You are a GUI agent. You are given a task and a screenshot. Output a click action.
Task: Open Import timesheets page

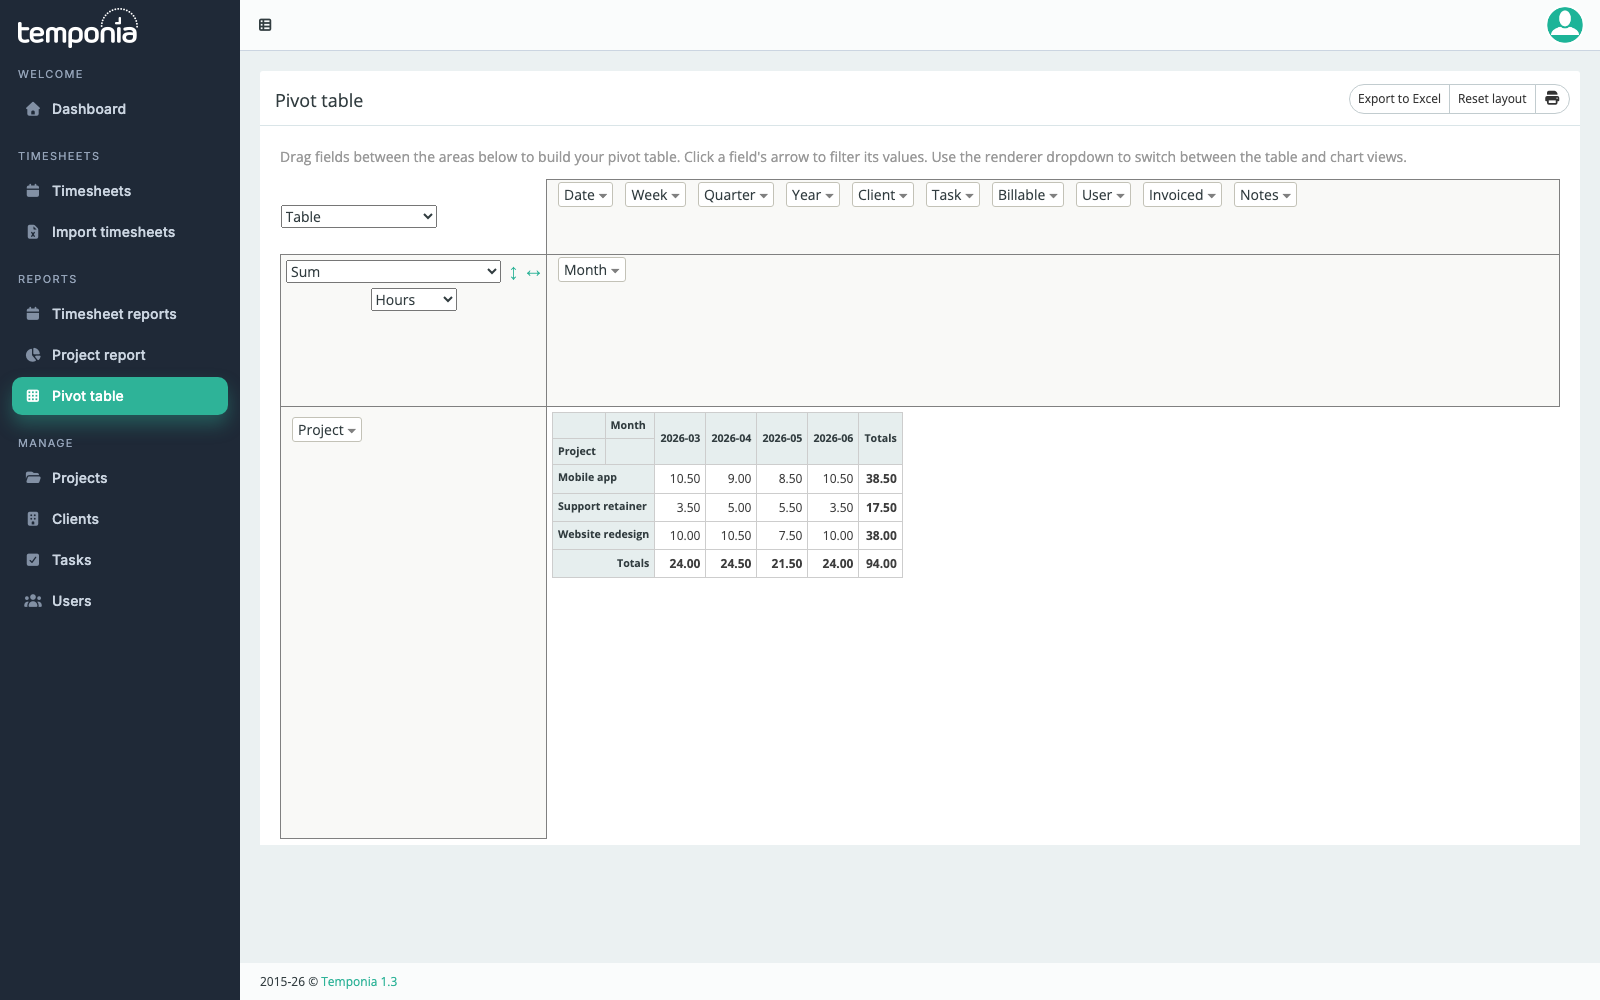pos(120,232)
